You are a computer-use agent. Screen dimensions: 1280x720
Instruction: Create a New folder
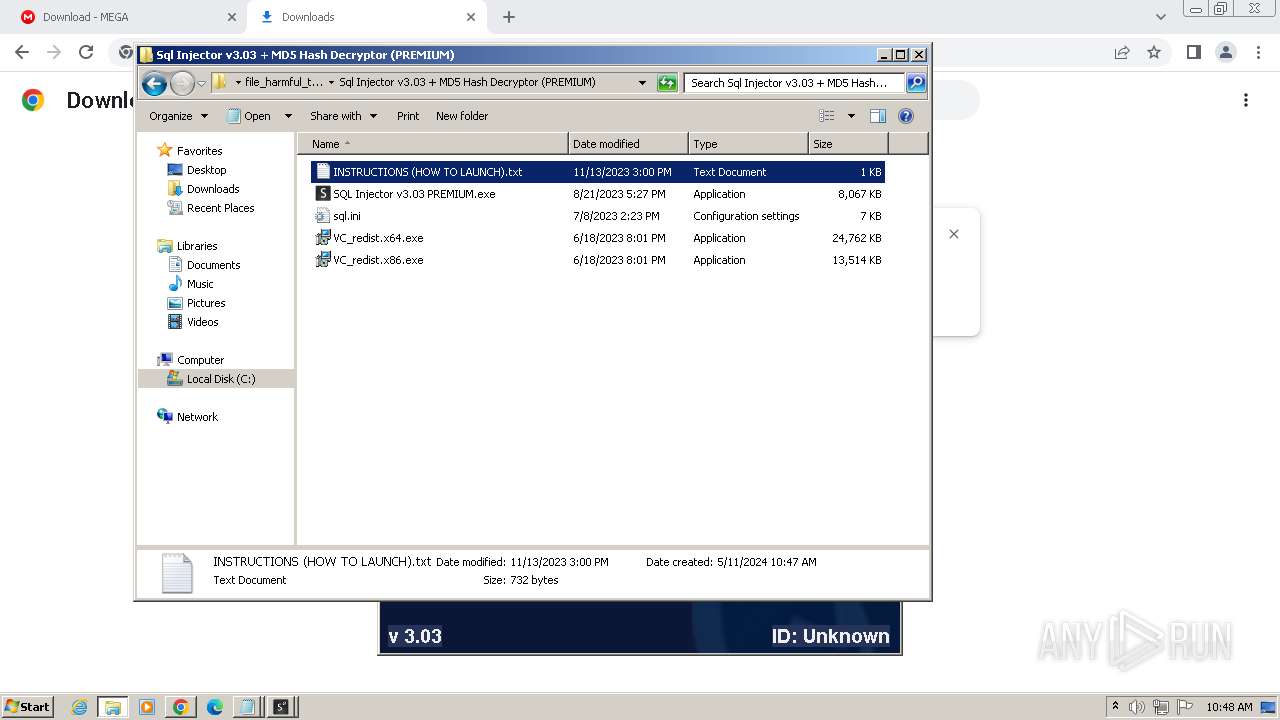coord(462,116)
